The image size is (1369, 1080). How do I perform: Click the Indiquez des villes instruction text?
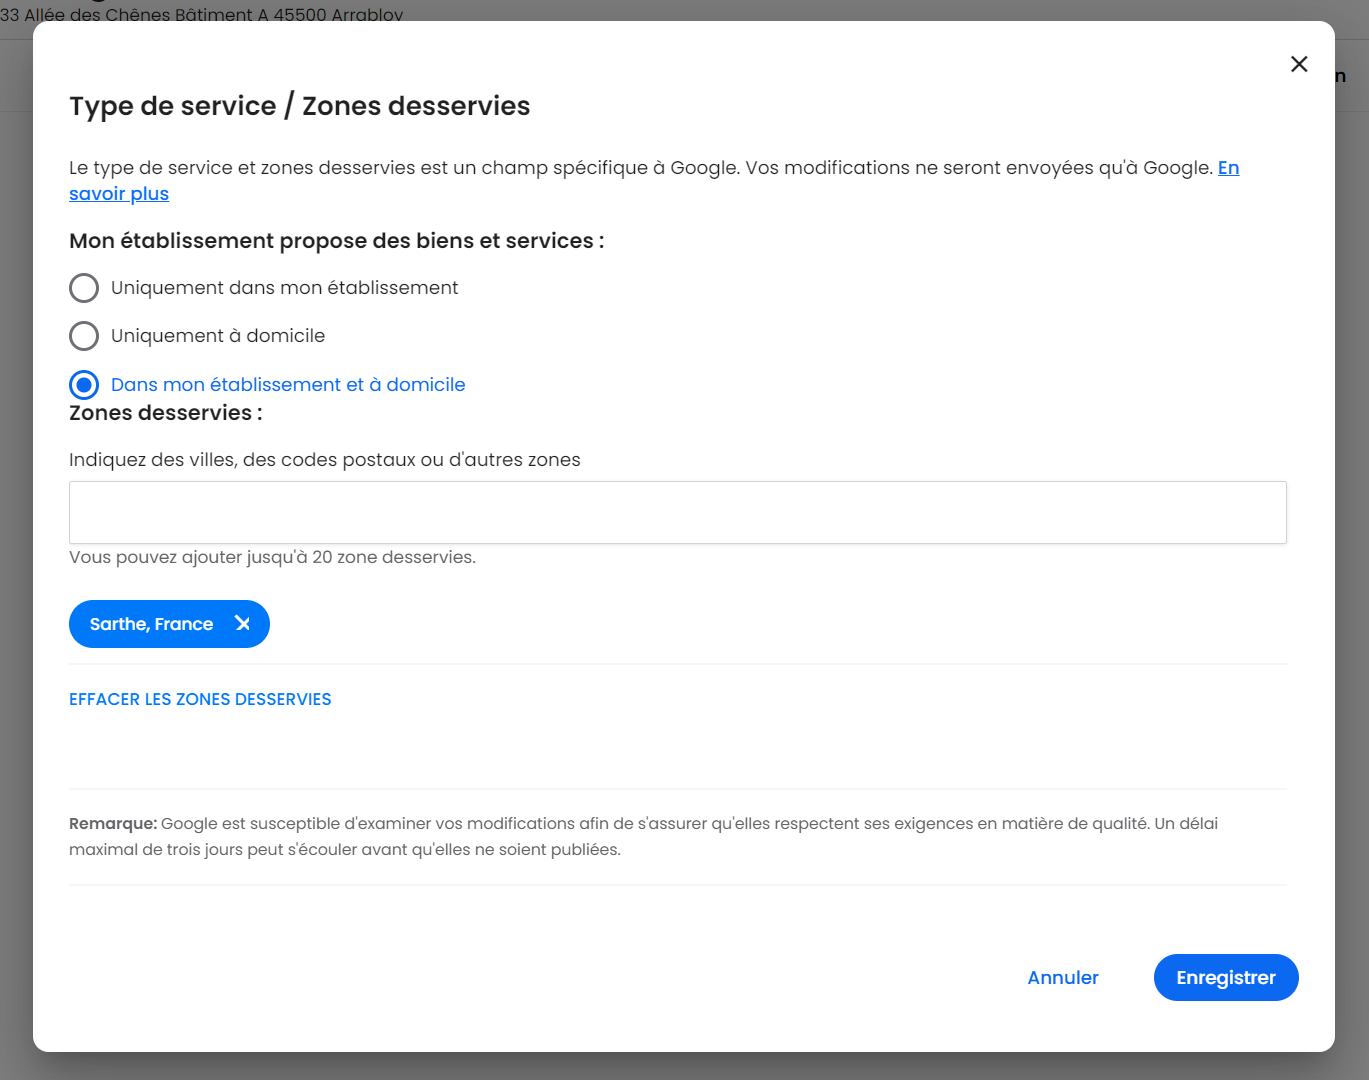[324, 460]
